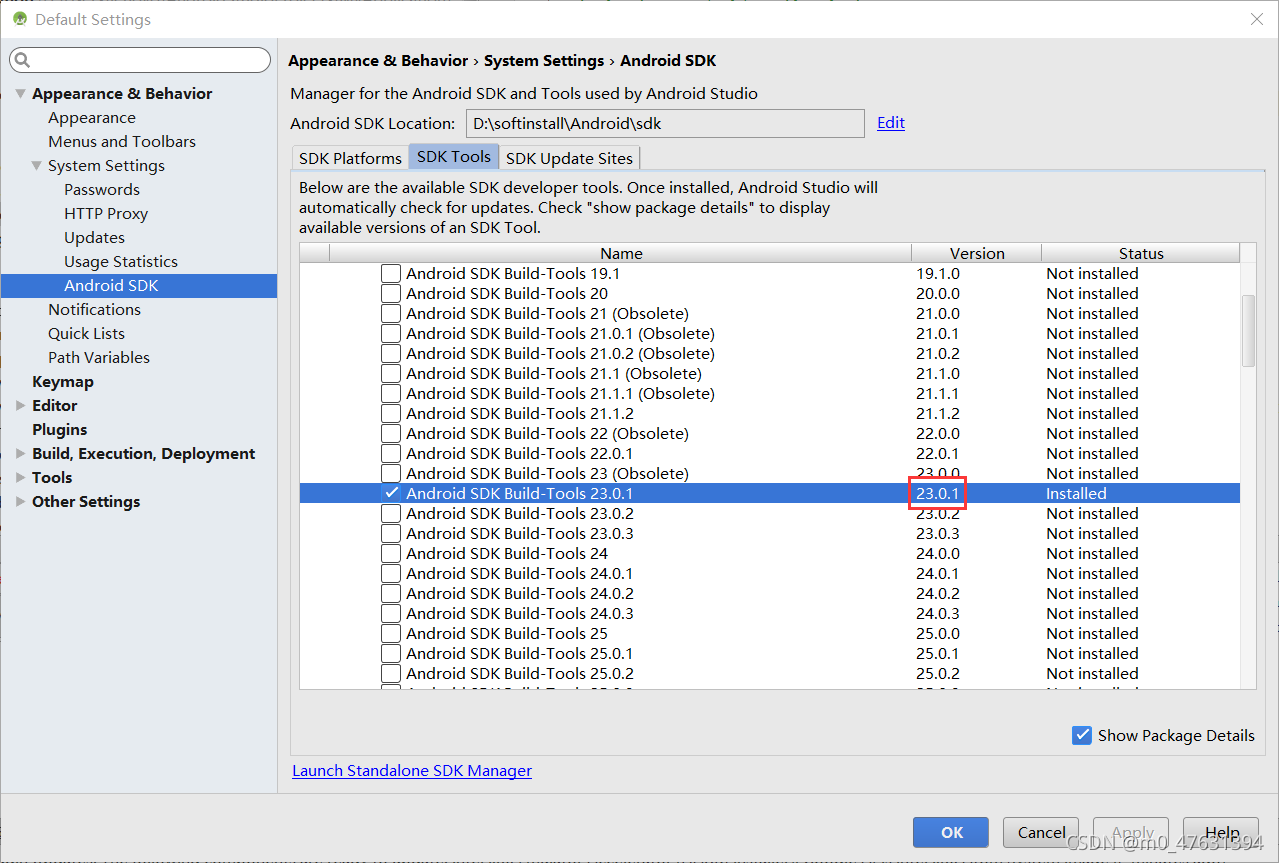
Task: Check Android SDK Build-Tools 24.0.3
Action: [391, 613]
